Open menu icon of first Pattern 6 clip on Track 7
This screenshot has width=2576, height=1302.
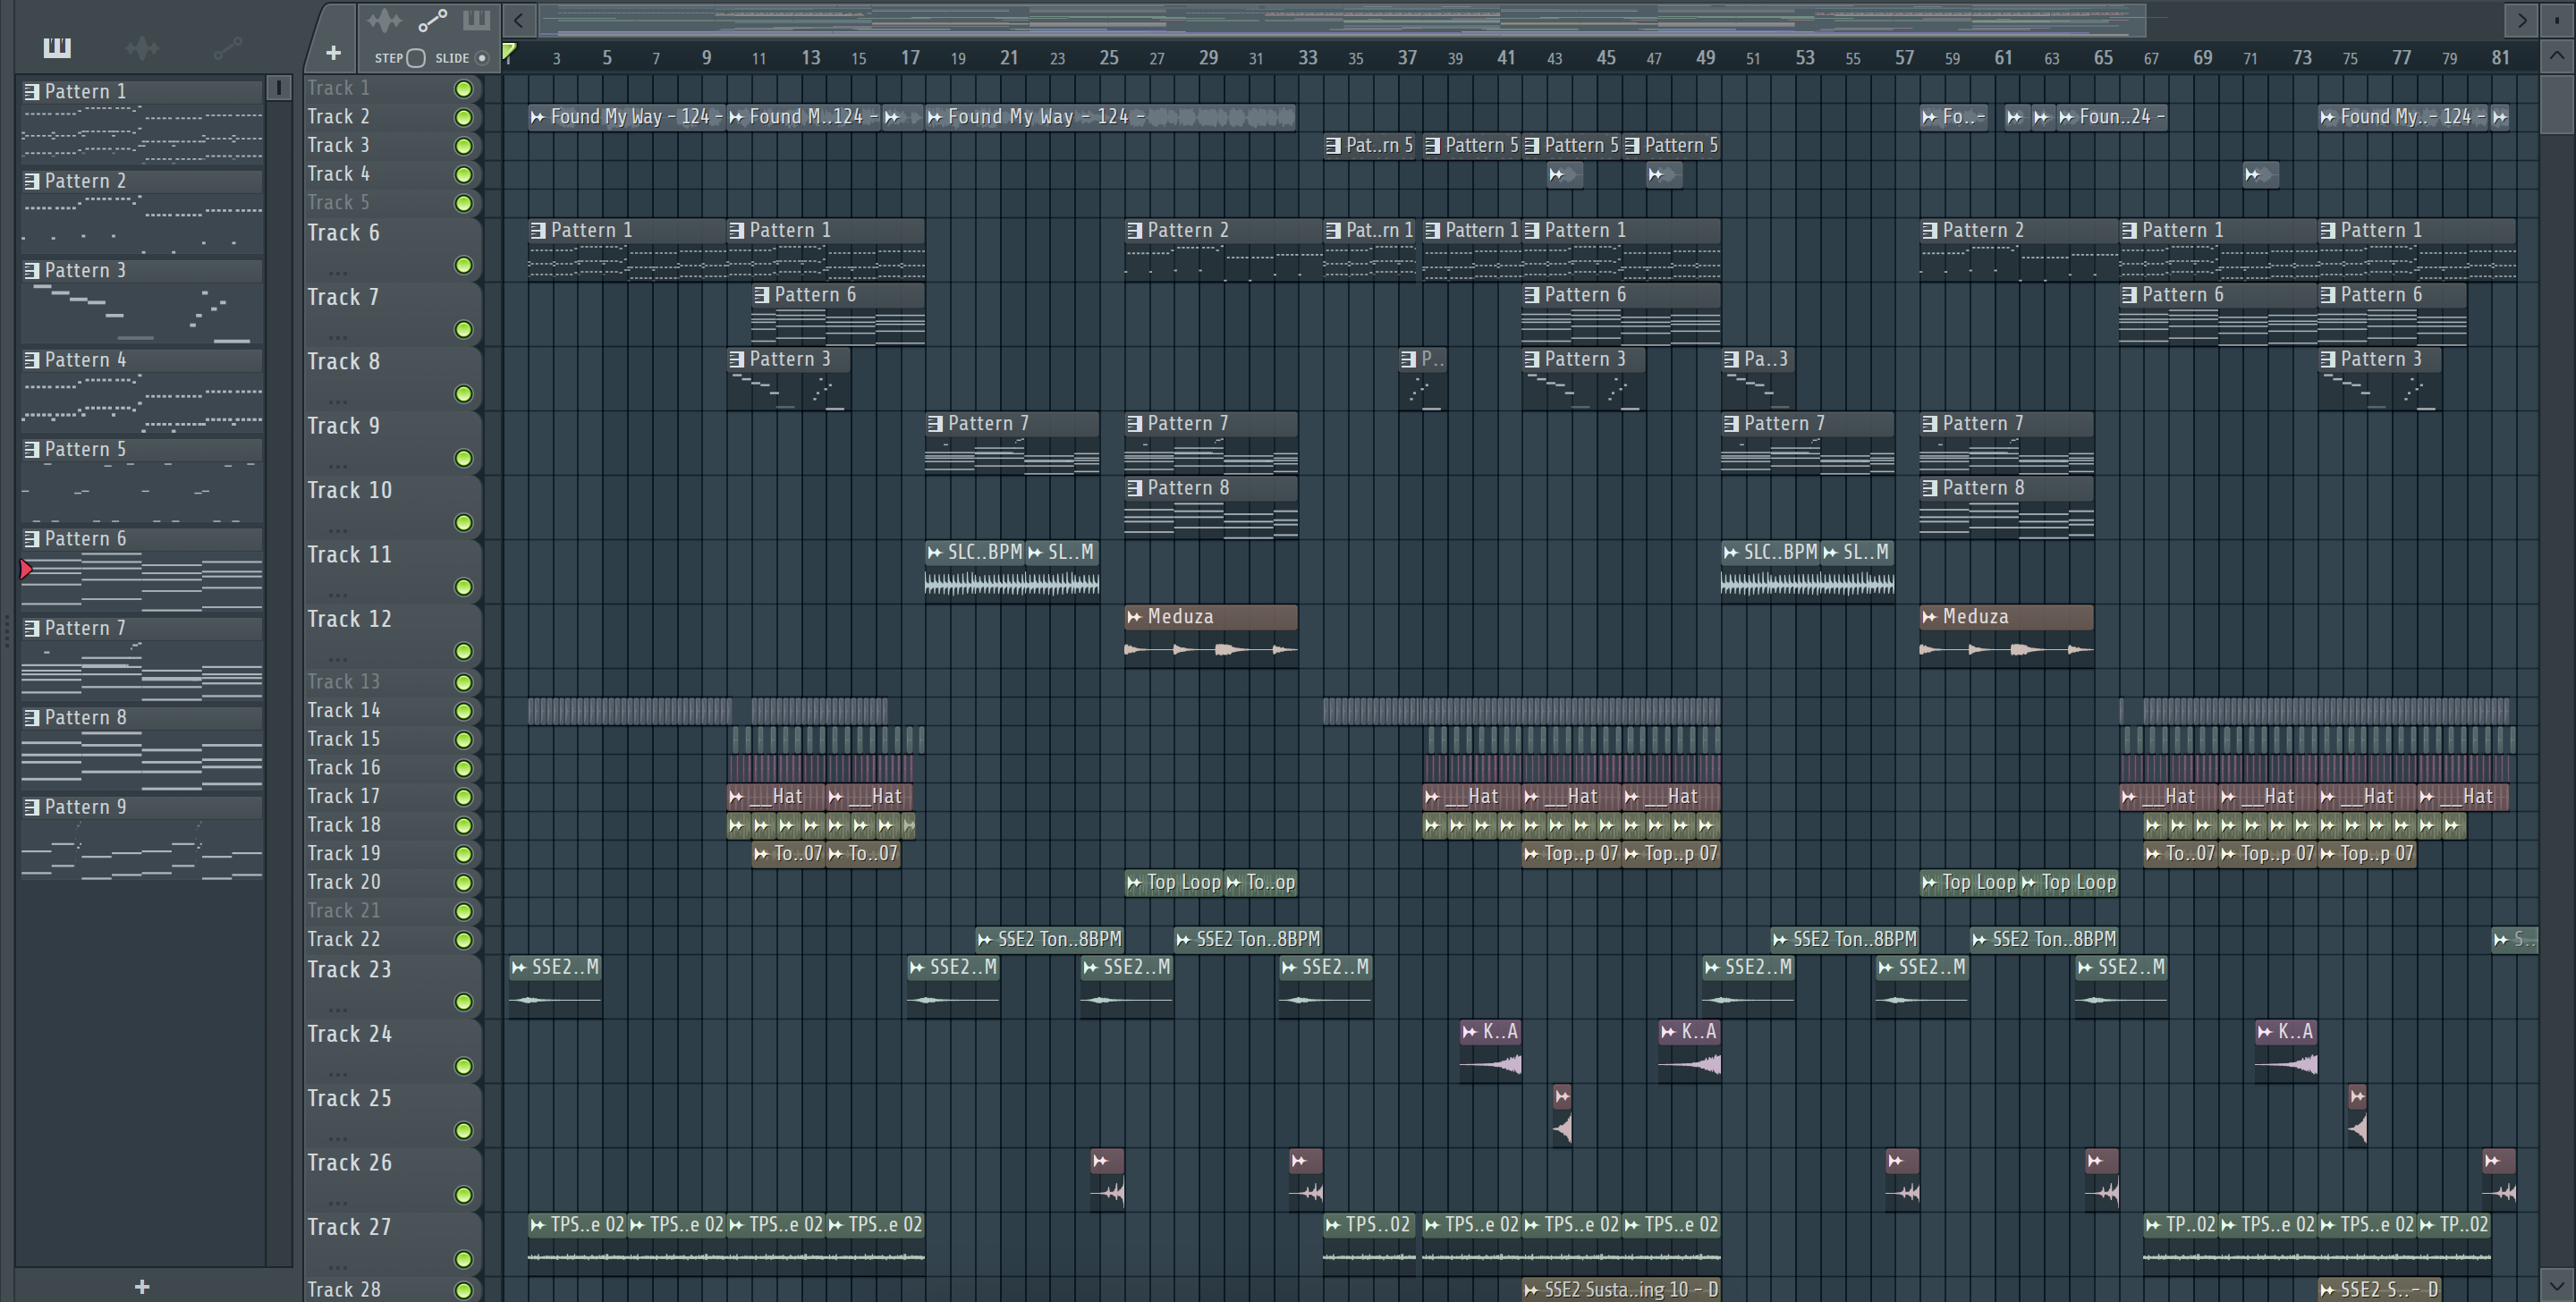[x=761, y=295]
